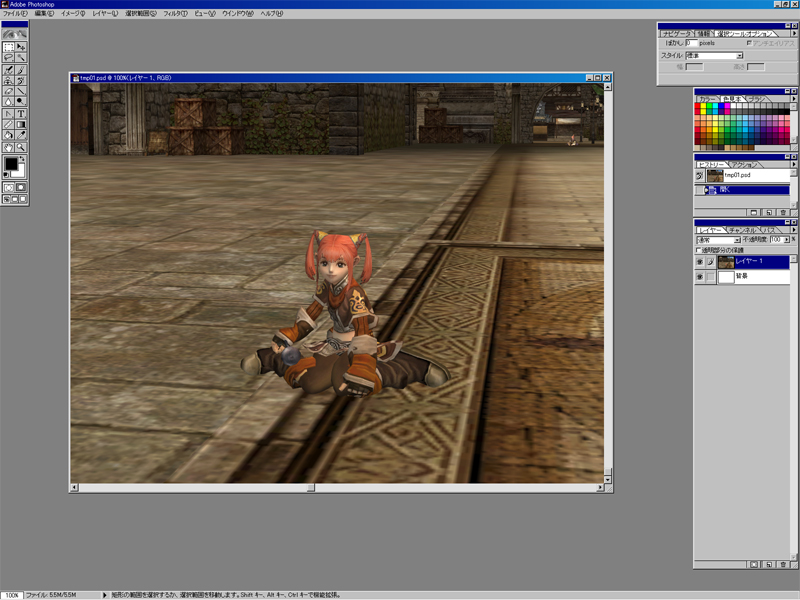
Task: Select the Rectangular Marquee tool
Action: point(9,47)
